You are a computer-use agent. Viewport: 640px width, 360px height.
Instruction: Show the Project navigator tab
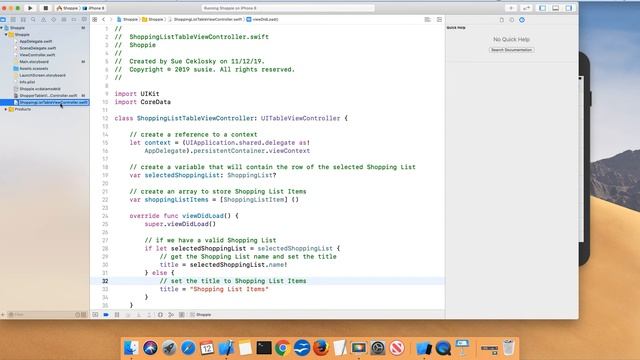pos(3,19)
